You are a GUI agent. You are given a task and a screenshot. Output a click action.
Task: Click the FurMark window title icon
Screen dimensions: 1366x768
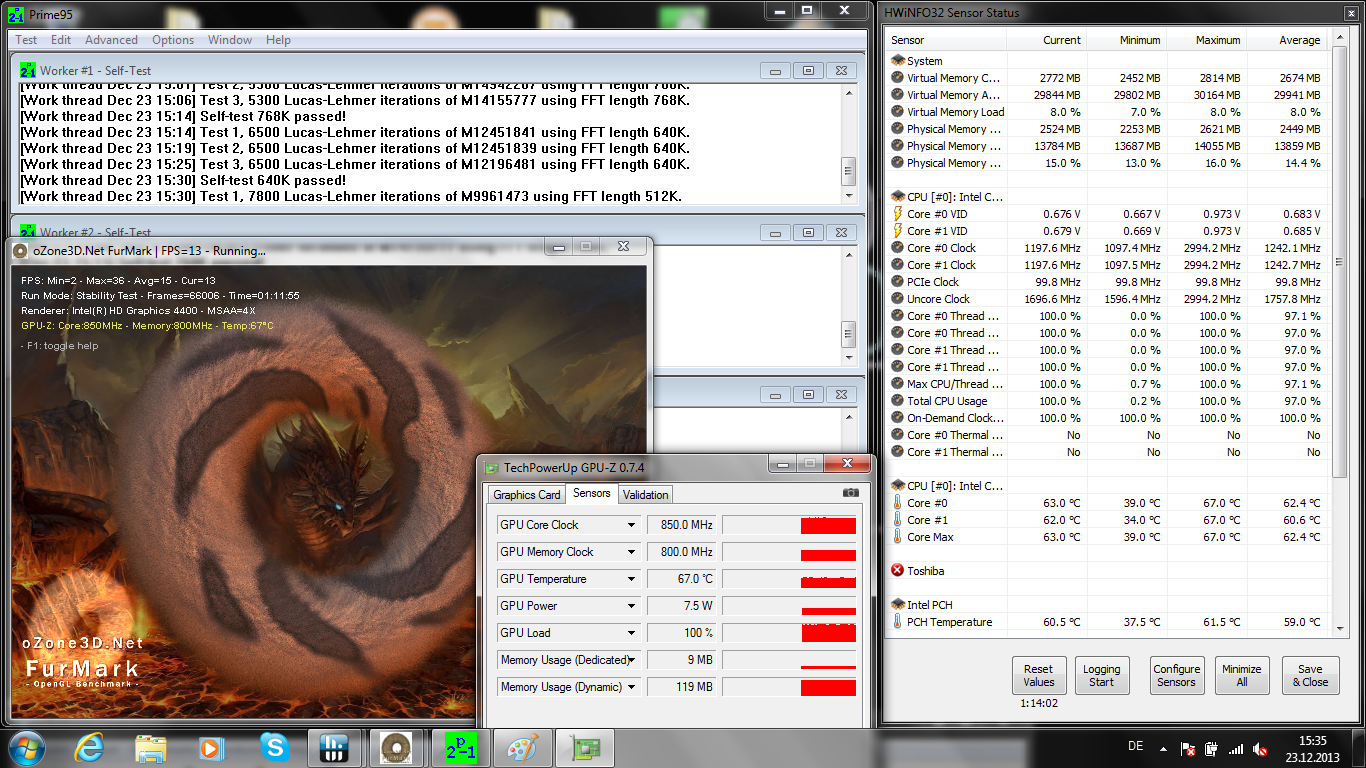20,250
